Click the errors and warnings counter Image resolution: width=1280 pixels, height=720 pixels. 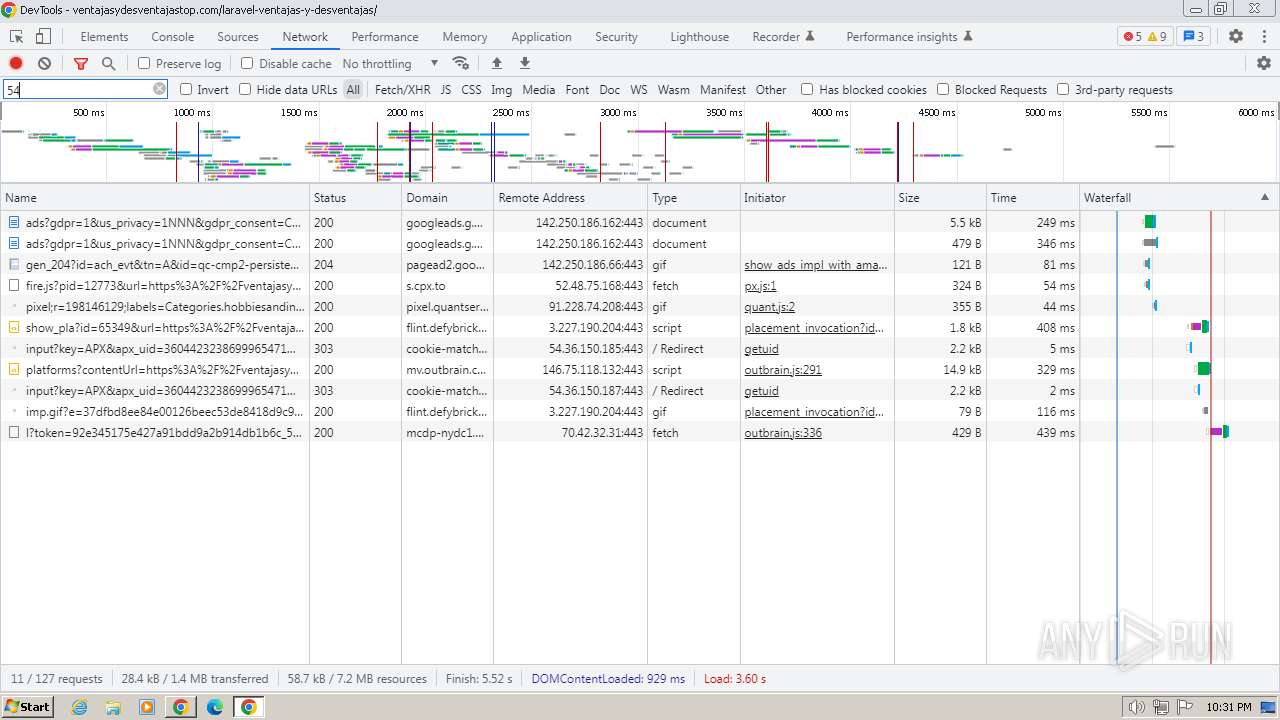pos(1145,36)
